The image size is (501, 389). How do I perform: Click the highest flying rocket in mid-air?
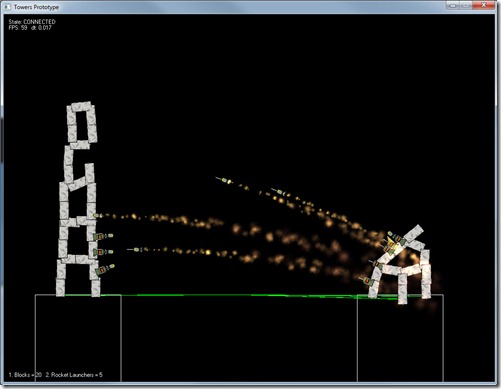tap(224, 180)
